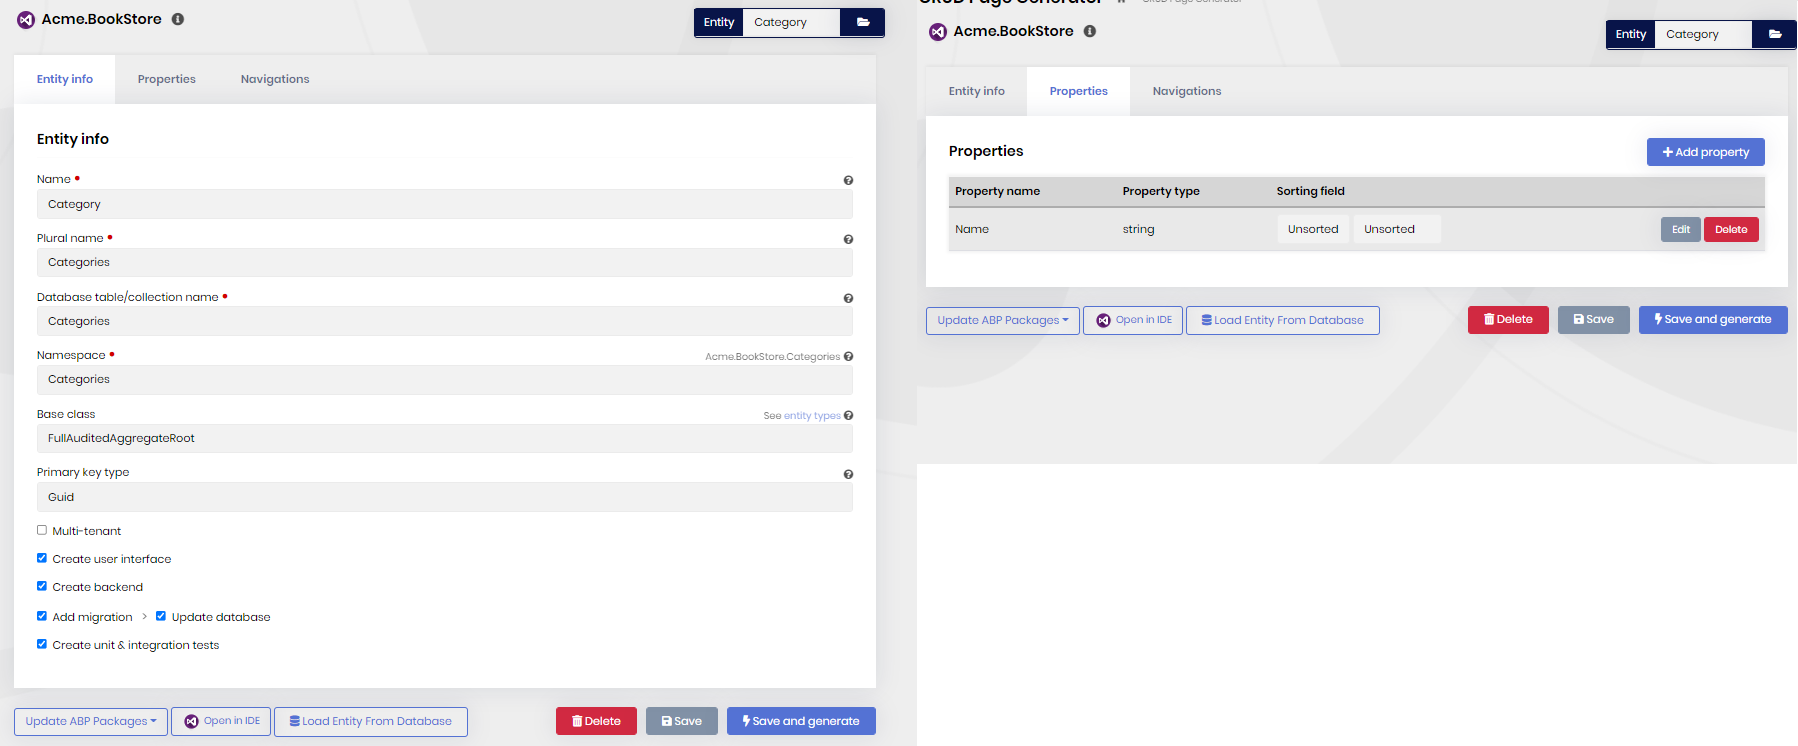Switch to Entity info tab in left panel
Screen dimensions: 1798x746
pyautogui.click(x=65, y=79)
